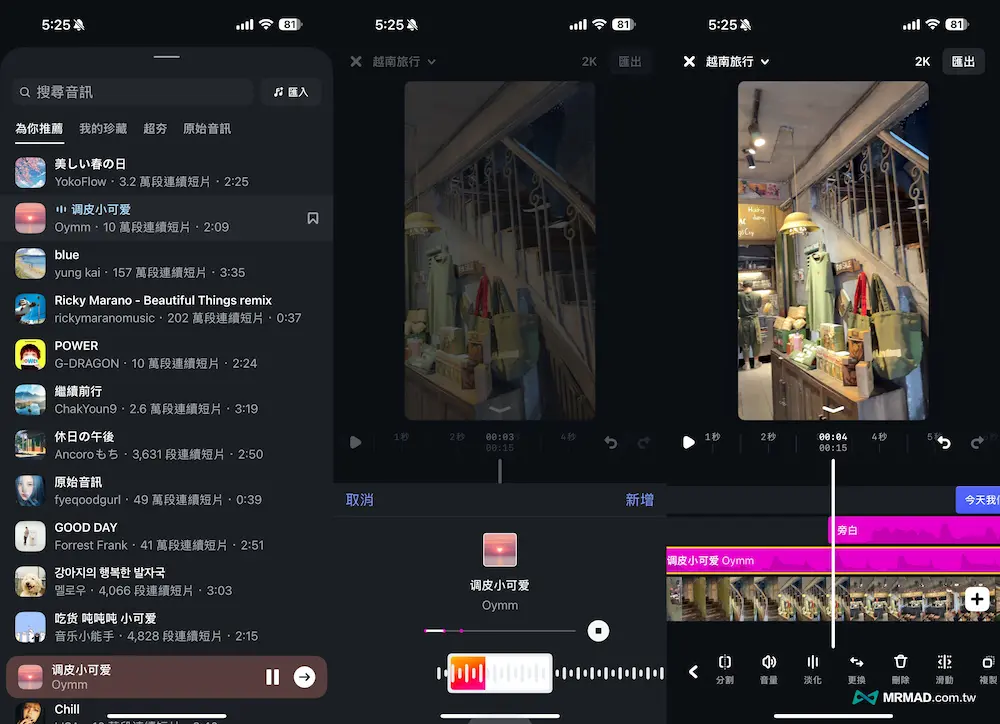Screen dimensions: 1000x724
Task: Stop the audio preview playback
Action: [597, 630]
